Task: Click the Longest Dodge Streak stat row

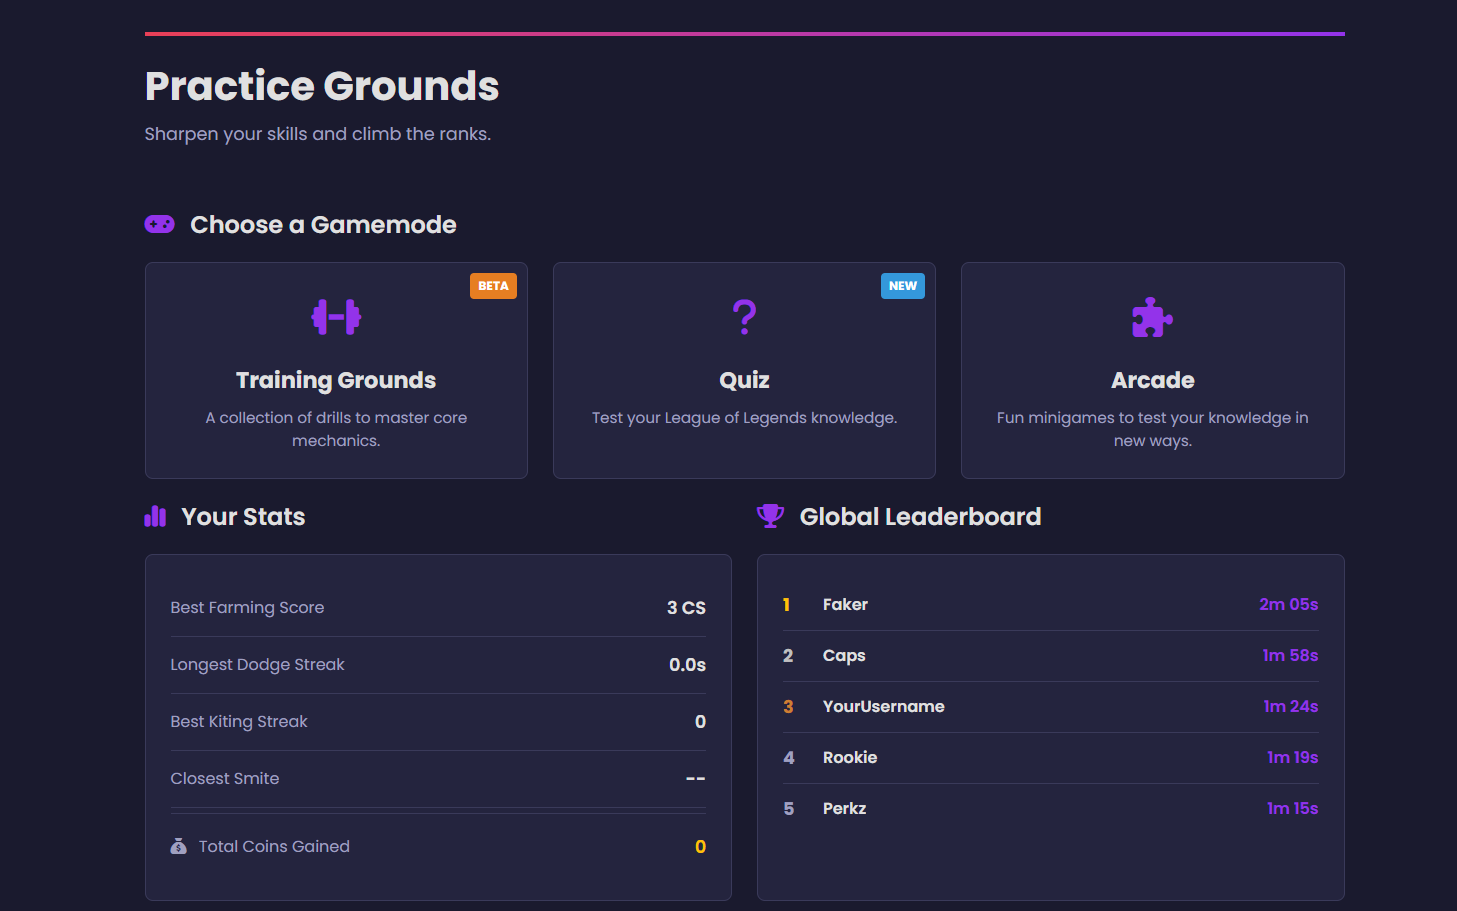Action: pyautogui.click(x=438, y=665)
